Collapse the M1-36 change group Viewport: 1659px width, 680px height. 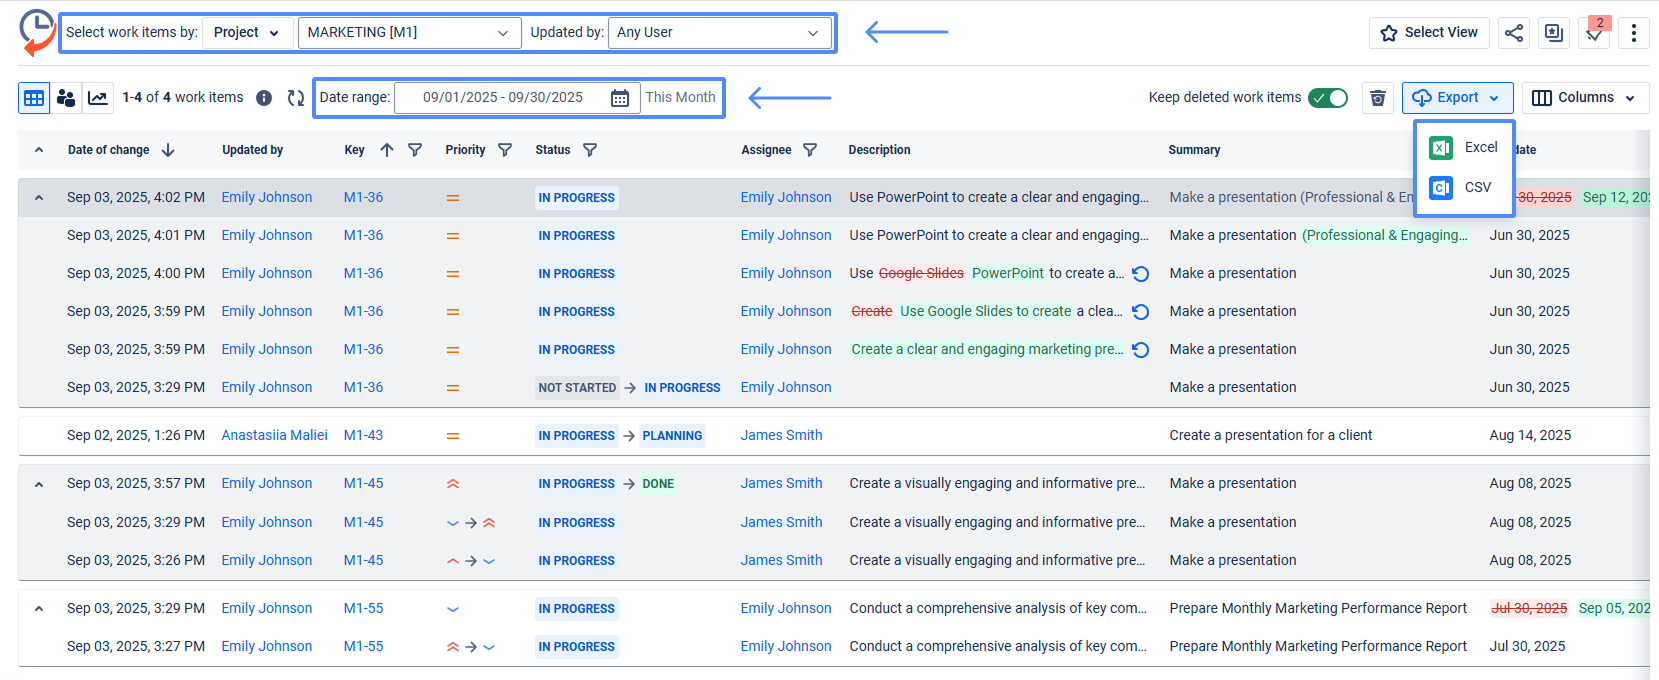[39, 198]
